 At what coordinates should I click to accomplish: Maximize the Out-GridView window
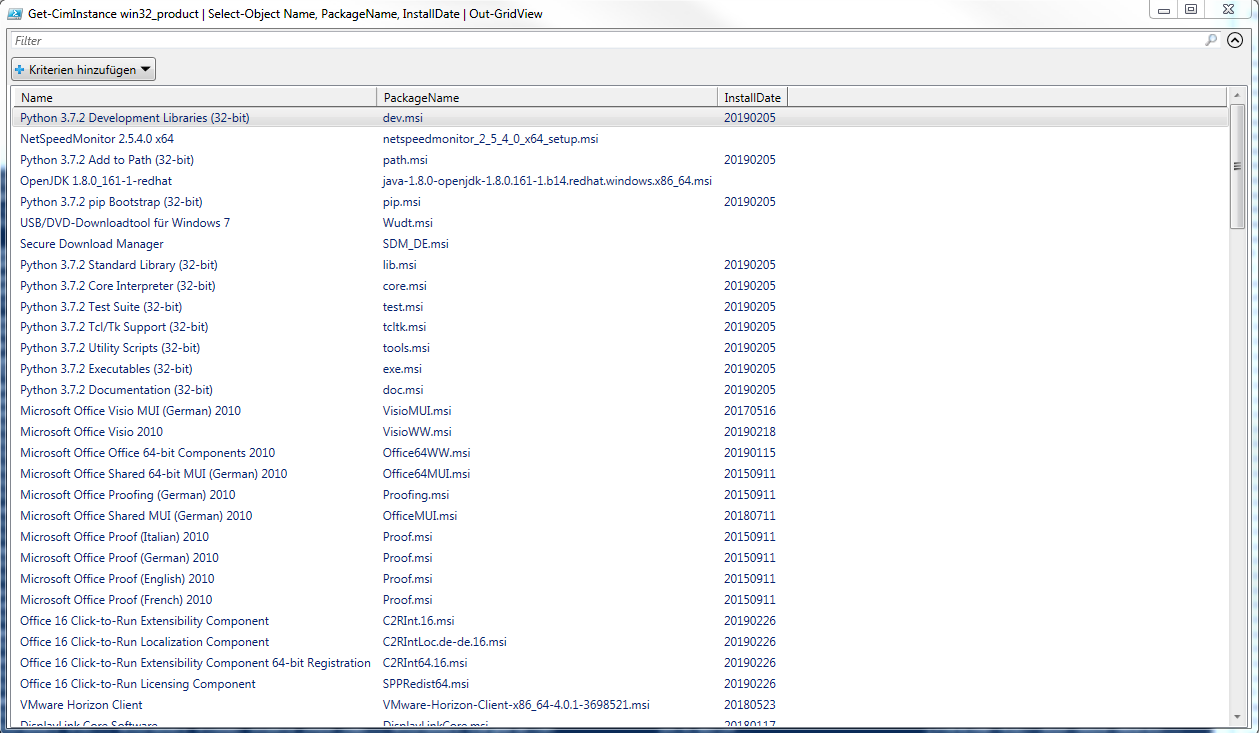[x=1190, y=9]
